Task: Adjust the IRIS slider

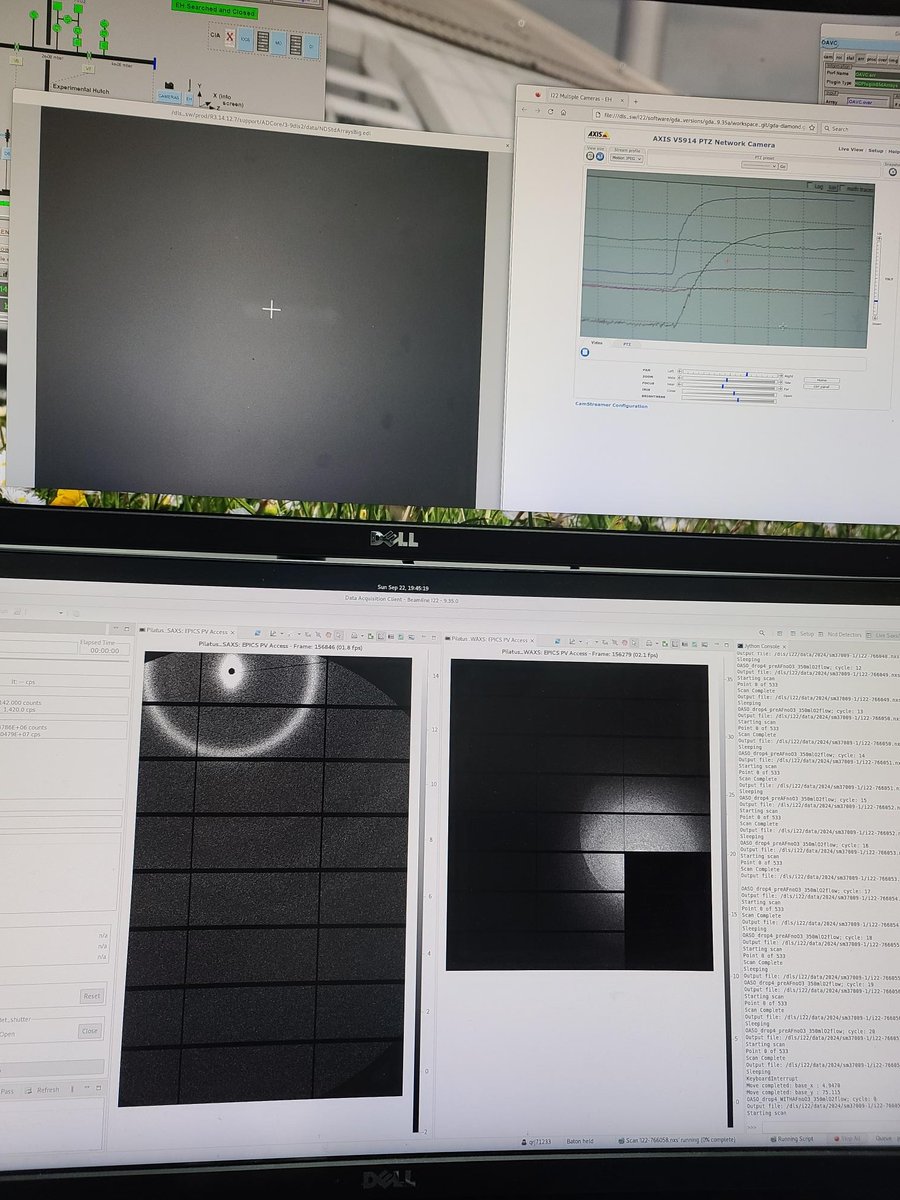Action: (729, 394)
